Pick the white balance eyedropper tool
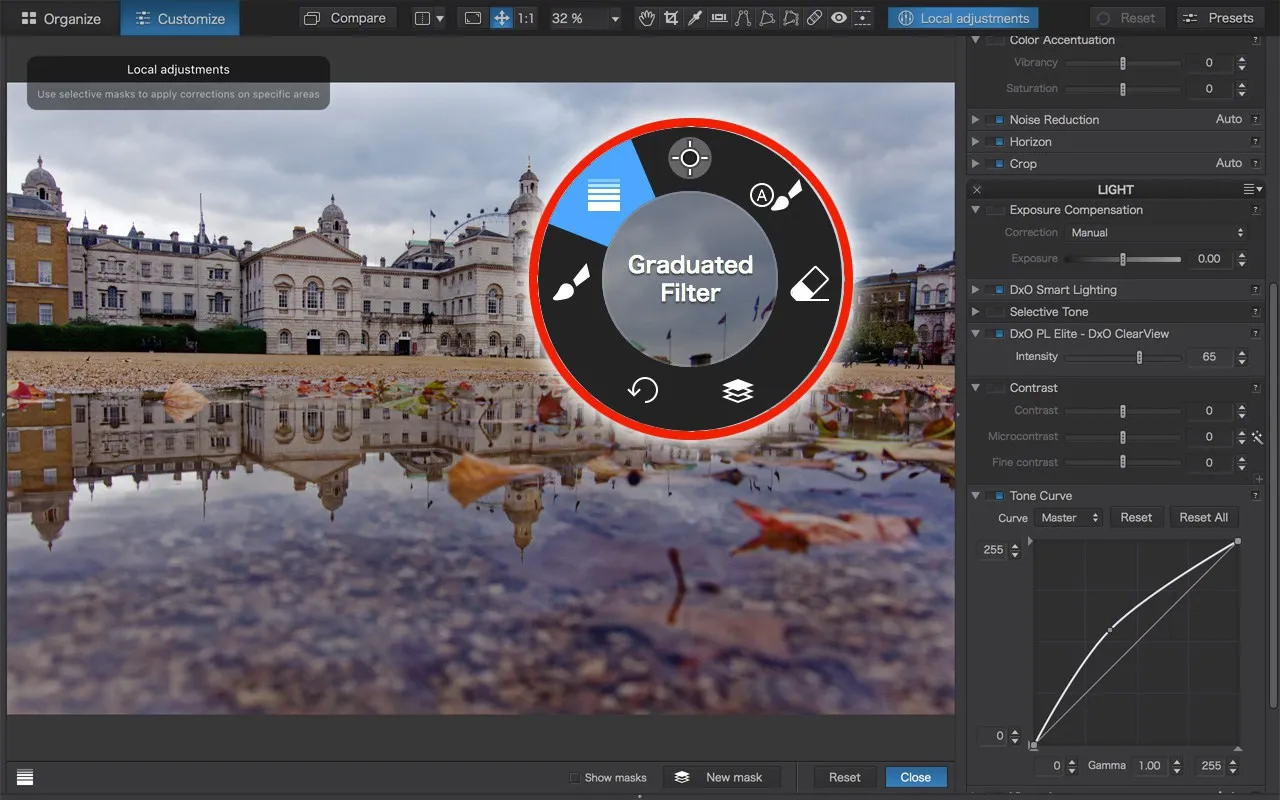 point(695,18)
